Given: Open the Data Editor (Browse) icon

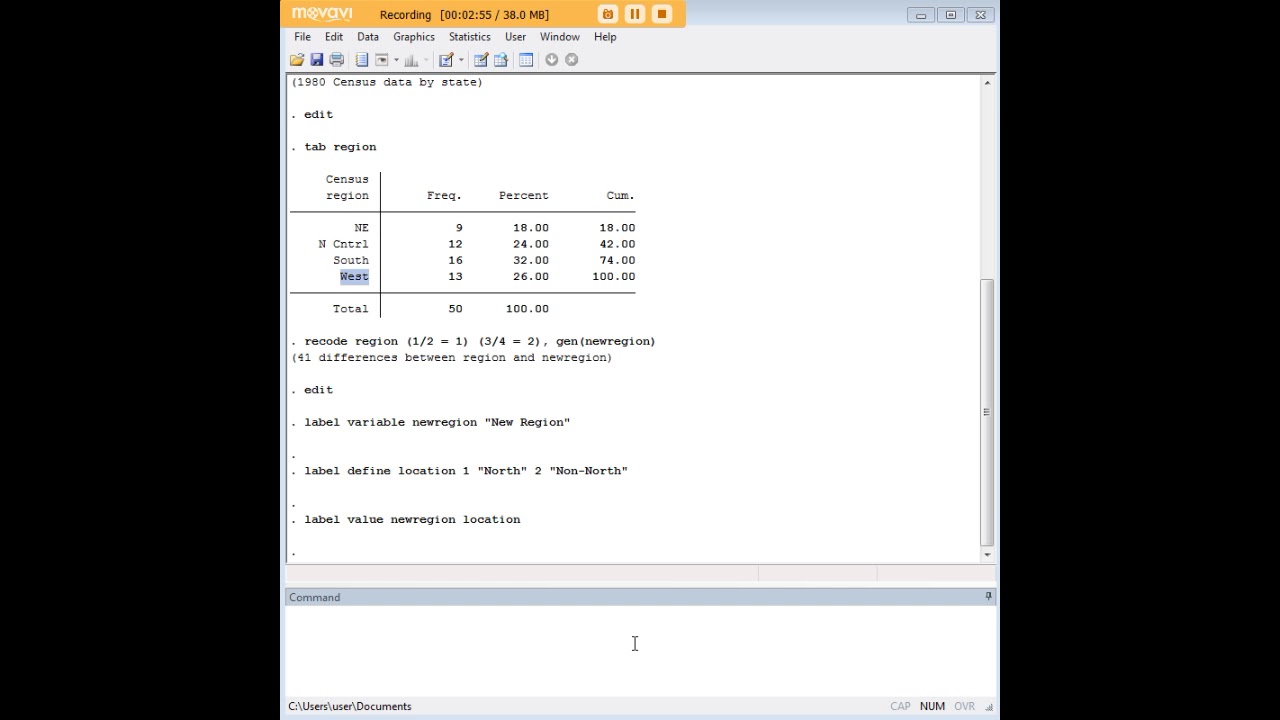Looking at the screenshot, I should pyautogui.click(x=501, y=60).
